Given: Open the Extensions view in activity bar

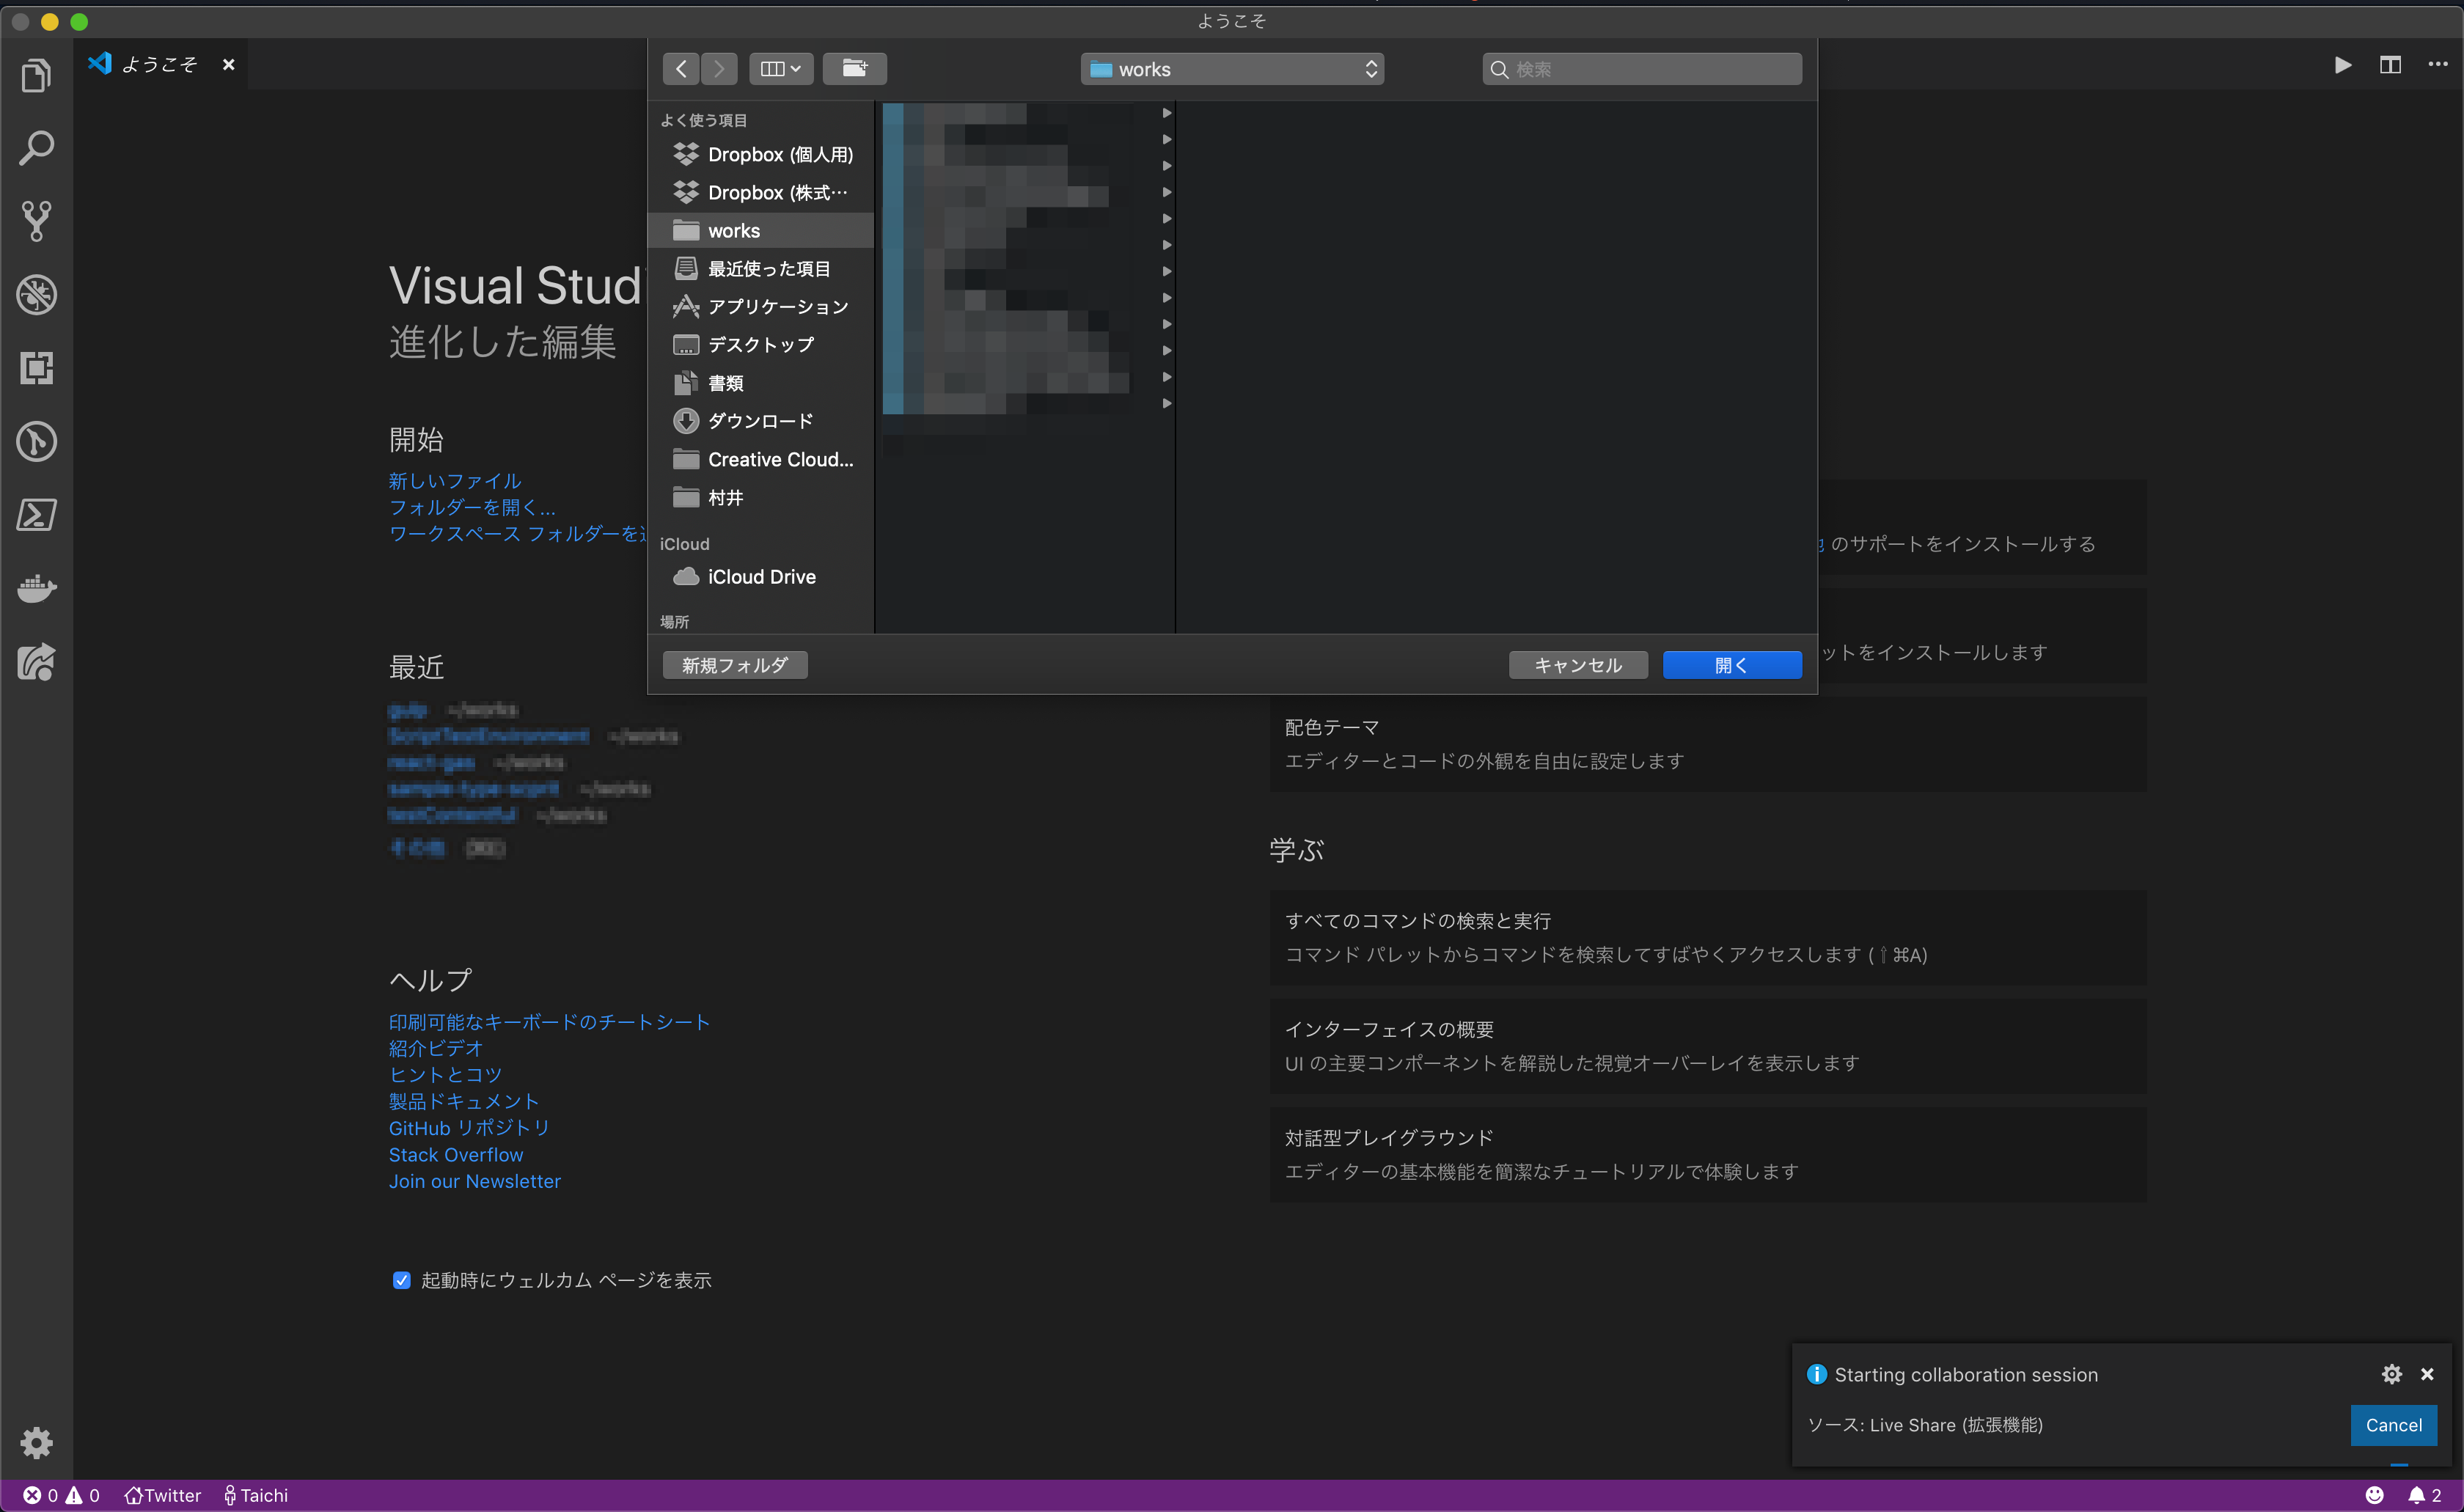Looking at the screenshot, I should coord(36,368).
